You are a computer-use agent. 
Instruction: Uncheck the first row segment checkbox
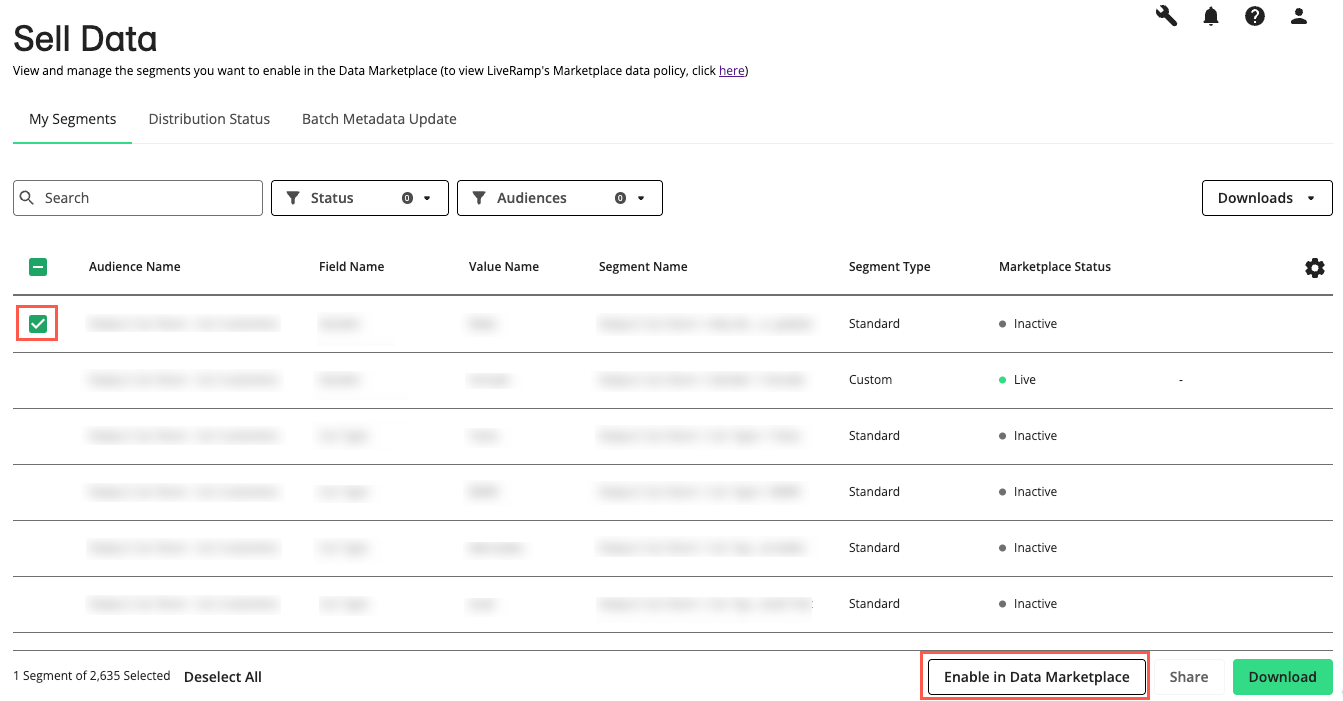(38, 324)
